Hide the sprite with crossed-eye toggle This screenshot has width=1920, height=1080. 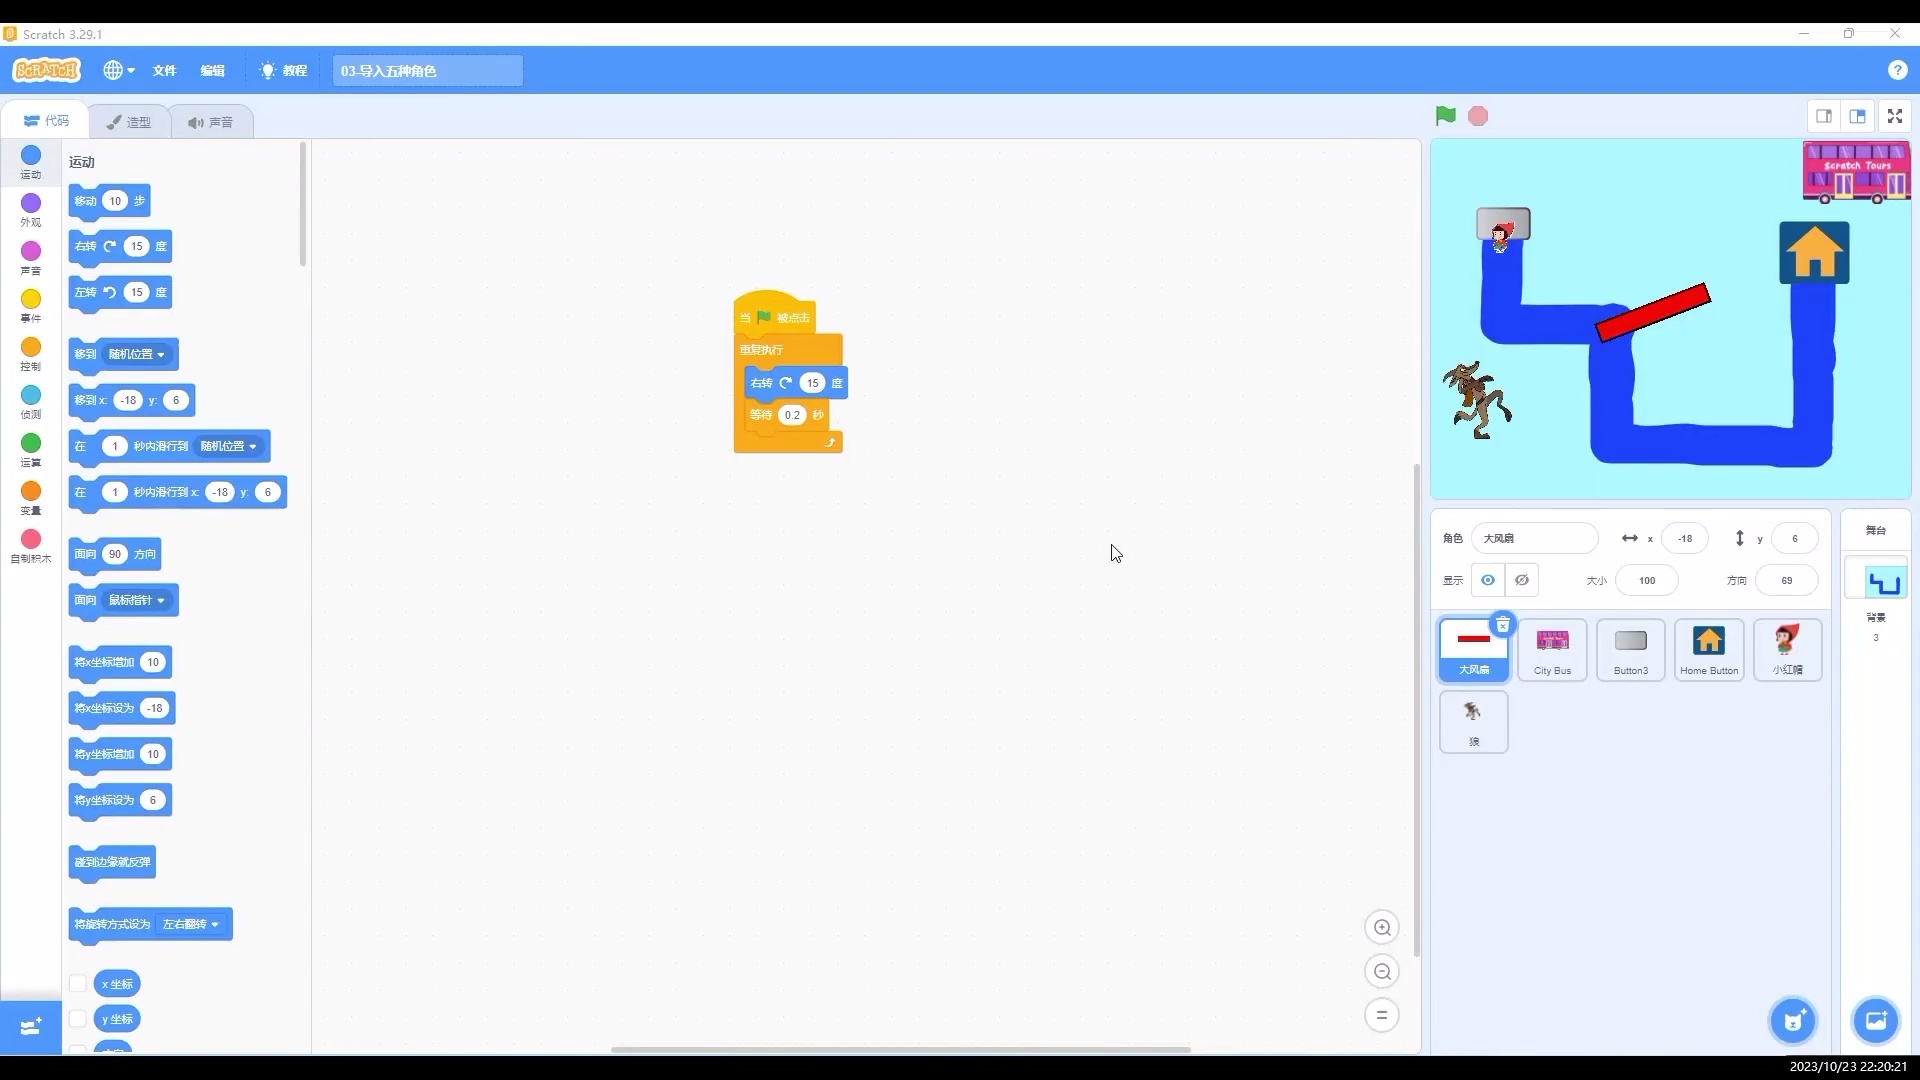pos(1521,580)
